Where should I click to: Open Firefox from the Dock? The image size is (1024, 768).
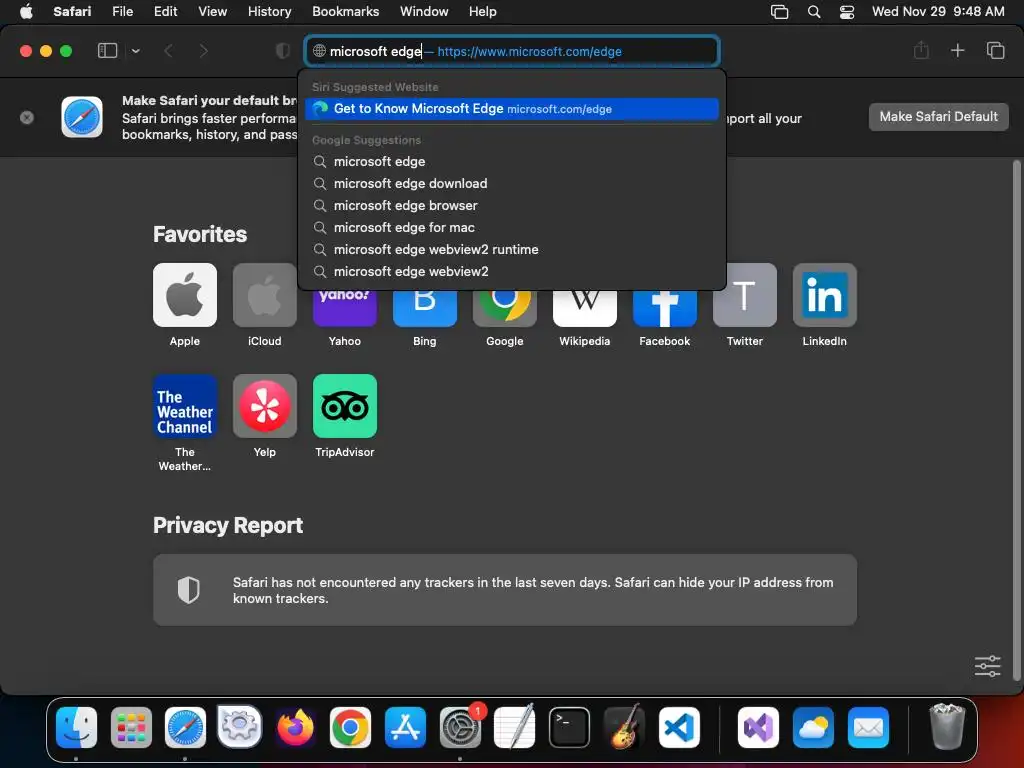[295, 727]
